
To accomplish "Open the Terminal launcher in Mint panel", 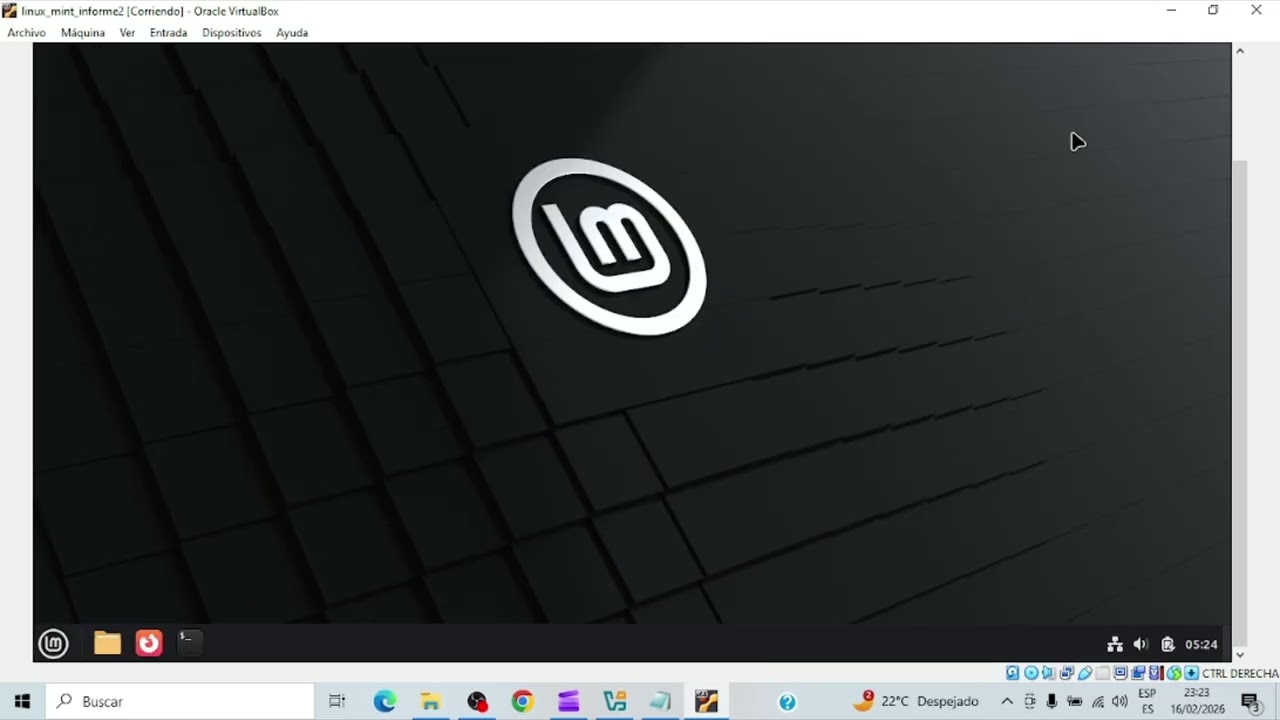I will pyautogui.click(x=189, y=643).
